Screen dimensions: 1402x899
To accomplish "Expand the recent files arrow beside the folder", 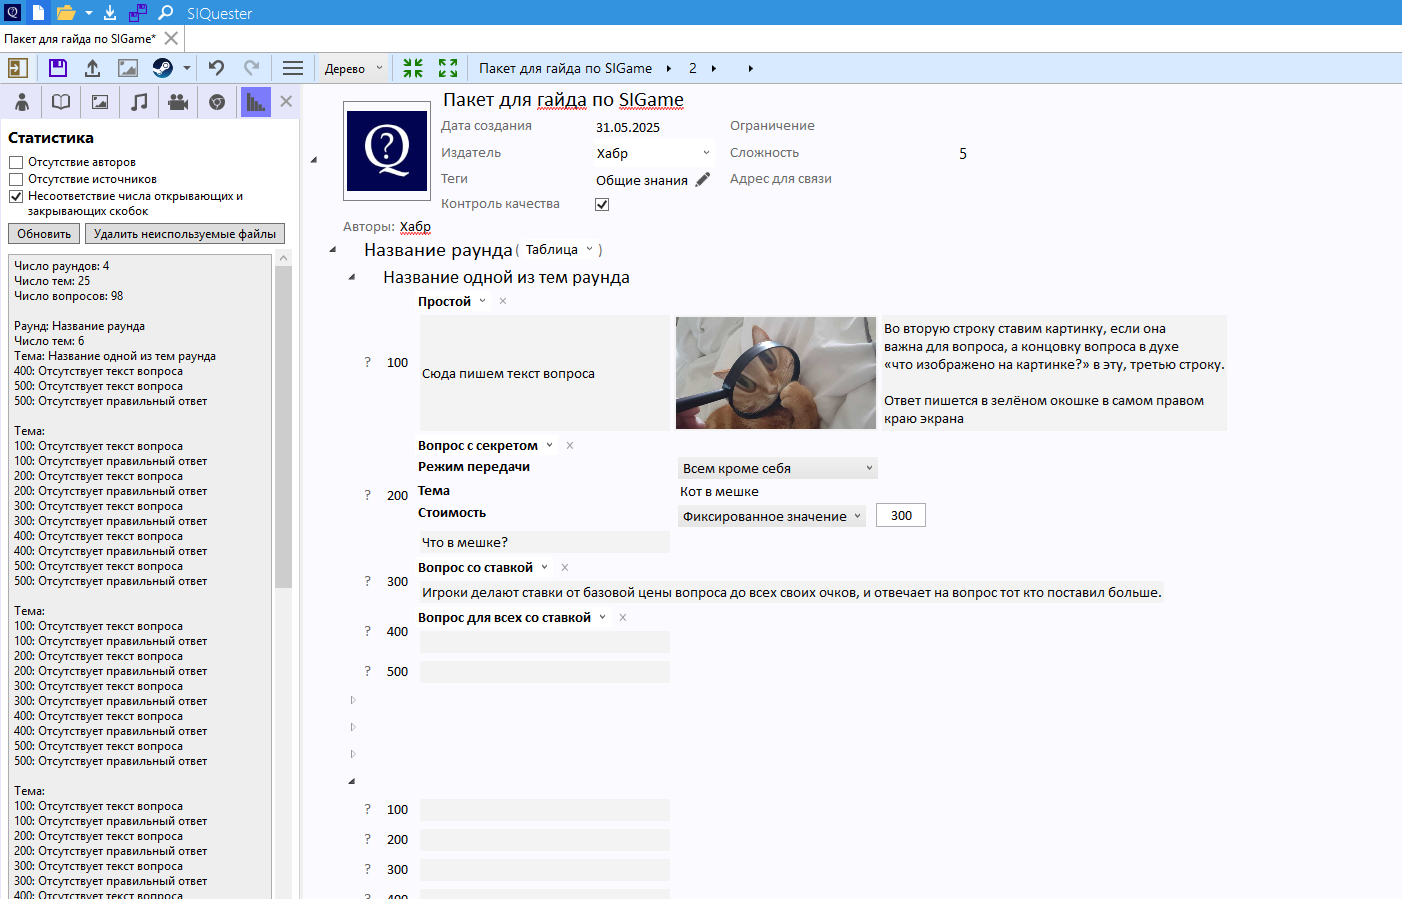I will click(88, 13).
